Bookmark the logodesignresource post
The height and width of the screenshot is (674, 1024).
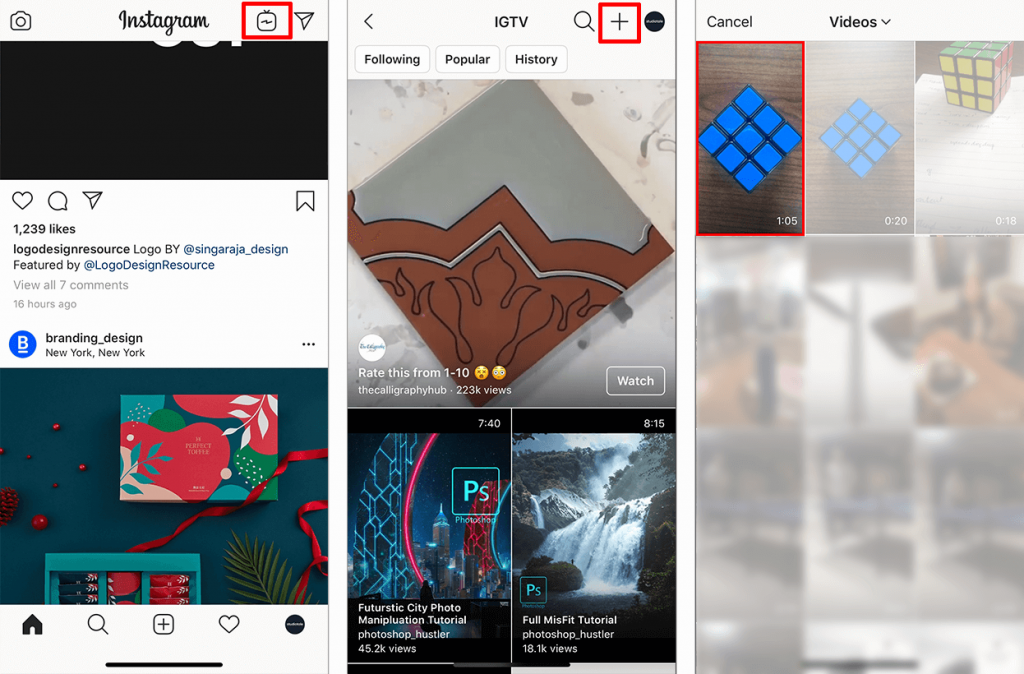click(305, 201)
